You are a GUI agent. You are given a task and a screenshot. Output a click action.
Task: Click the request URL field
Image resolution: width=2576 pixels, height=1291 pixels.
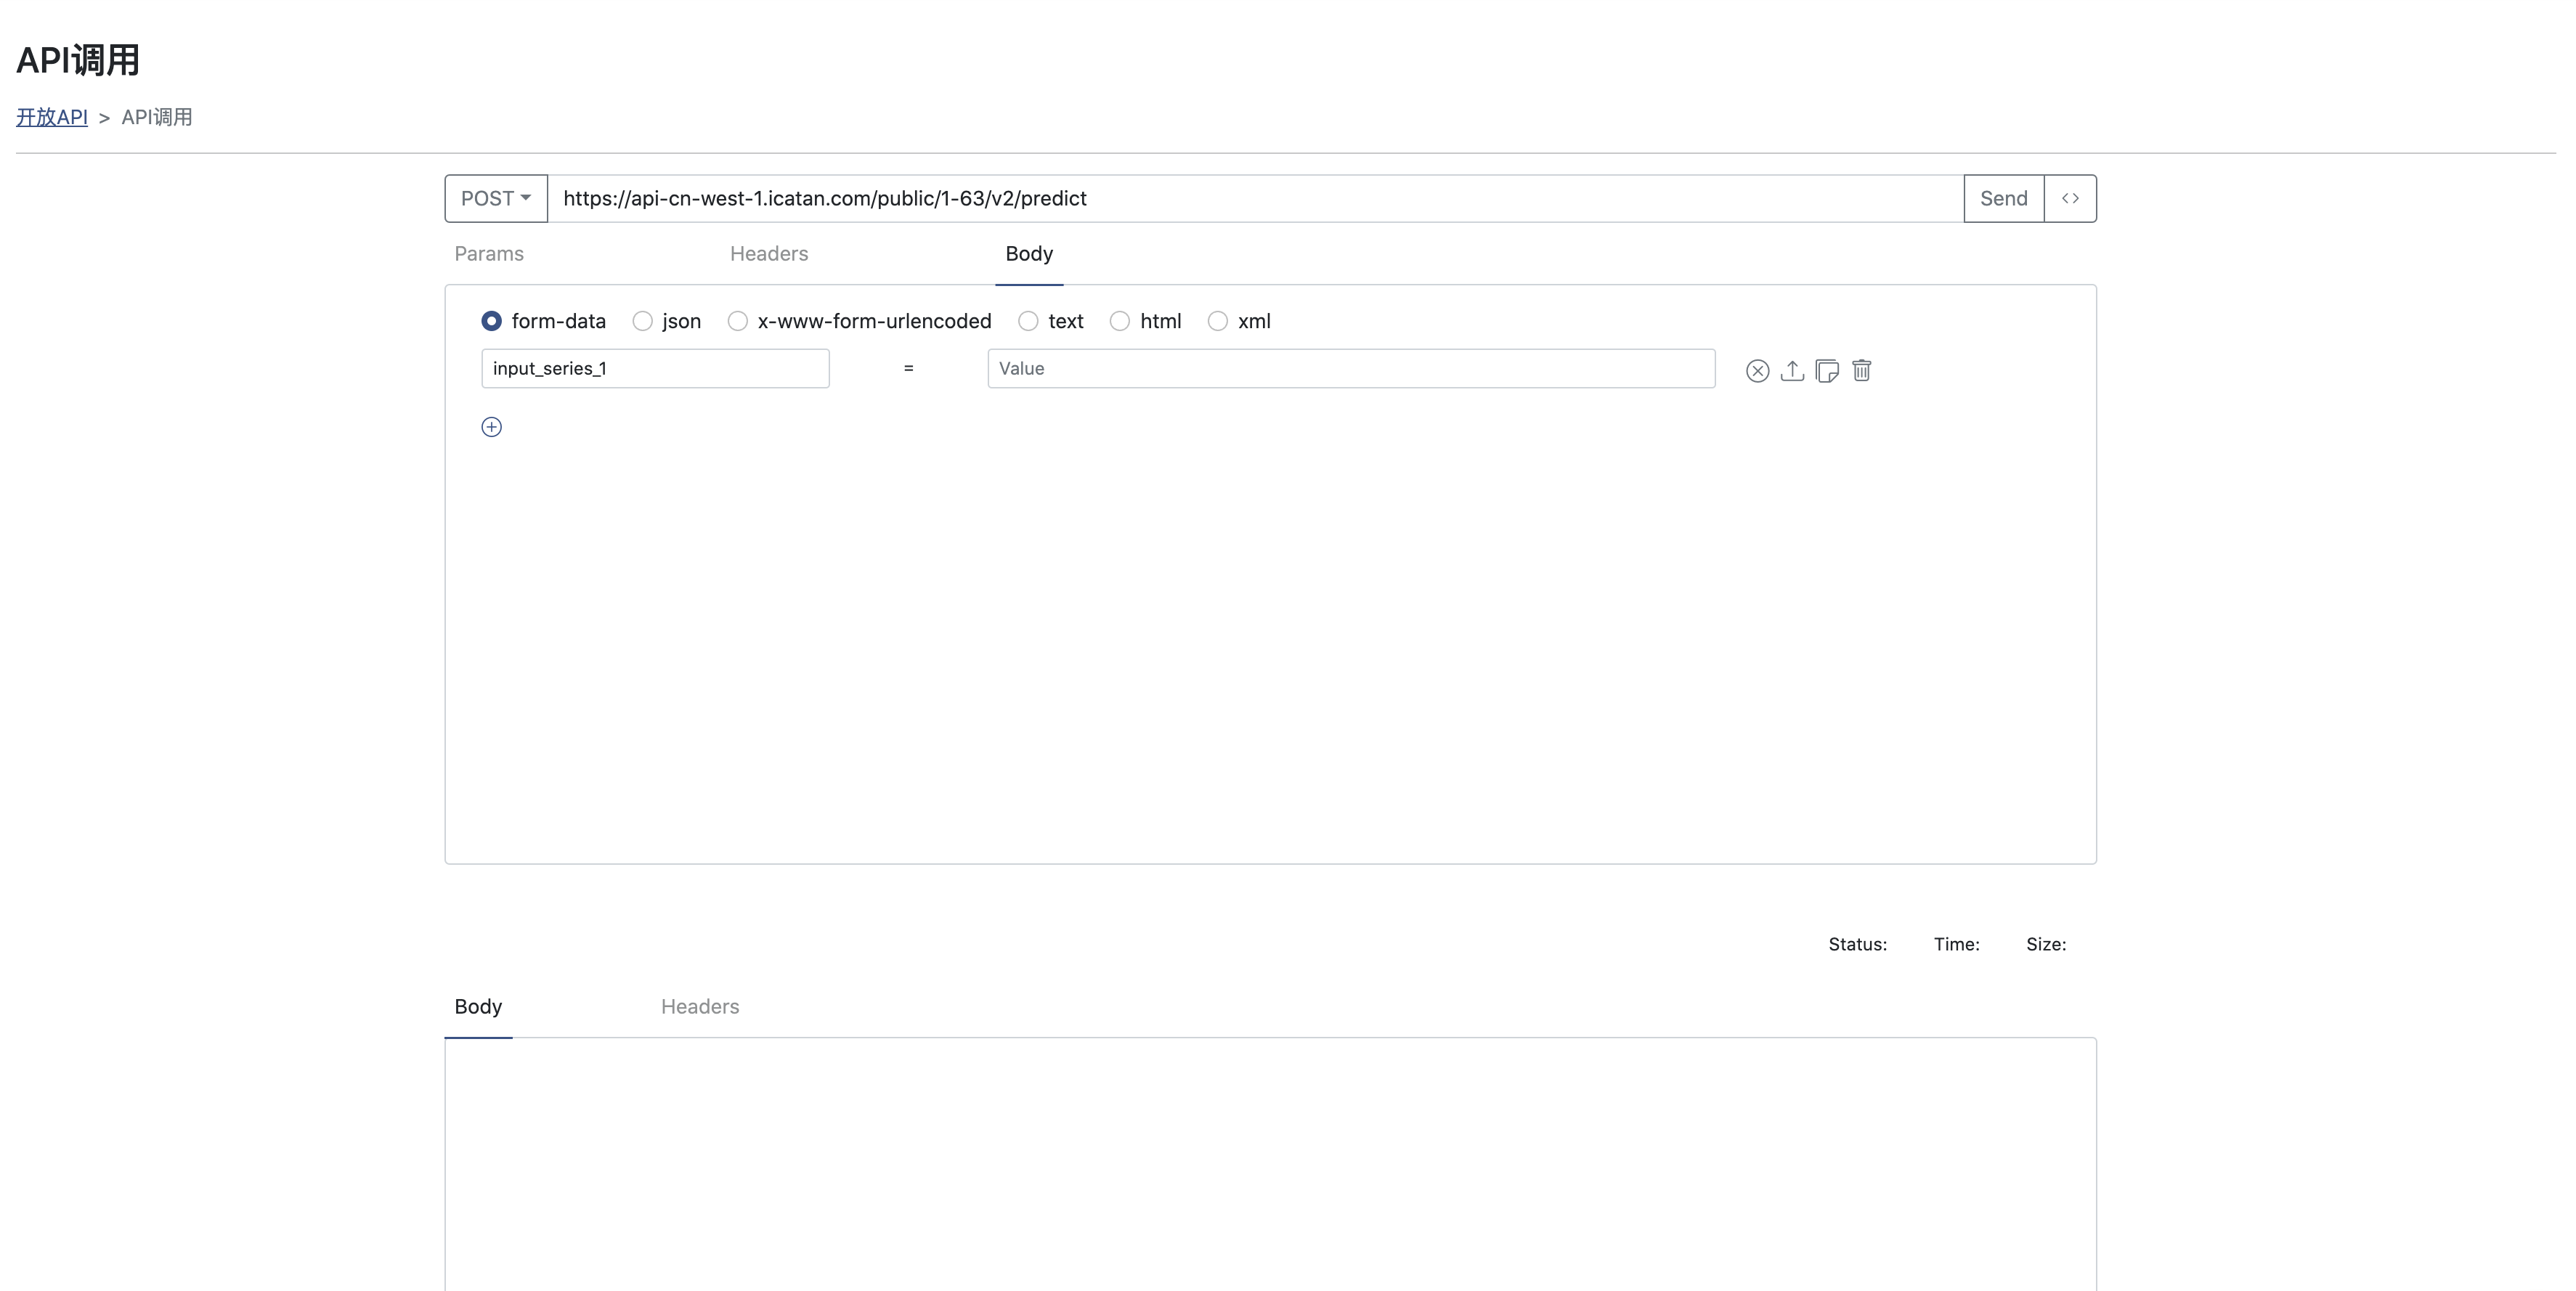1255,198
